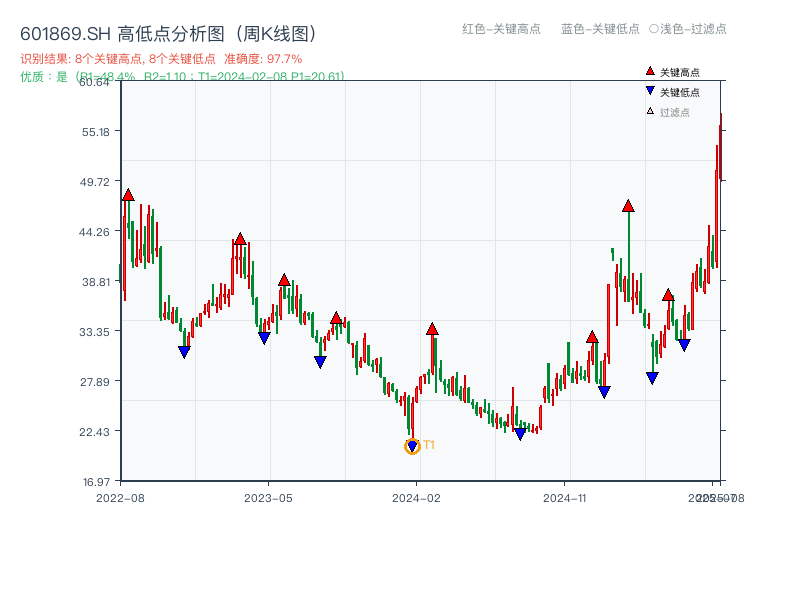This screenshot has height=600, width=800.
Task: Select the last red key-high triangle near 37
Action: (668, 295)
